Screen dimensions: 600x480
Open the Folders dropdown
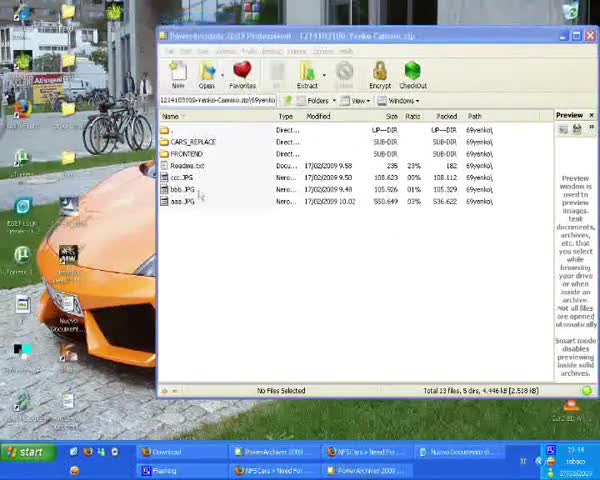[x=318, y=101]
